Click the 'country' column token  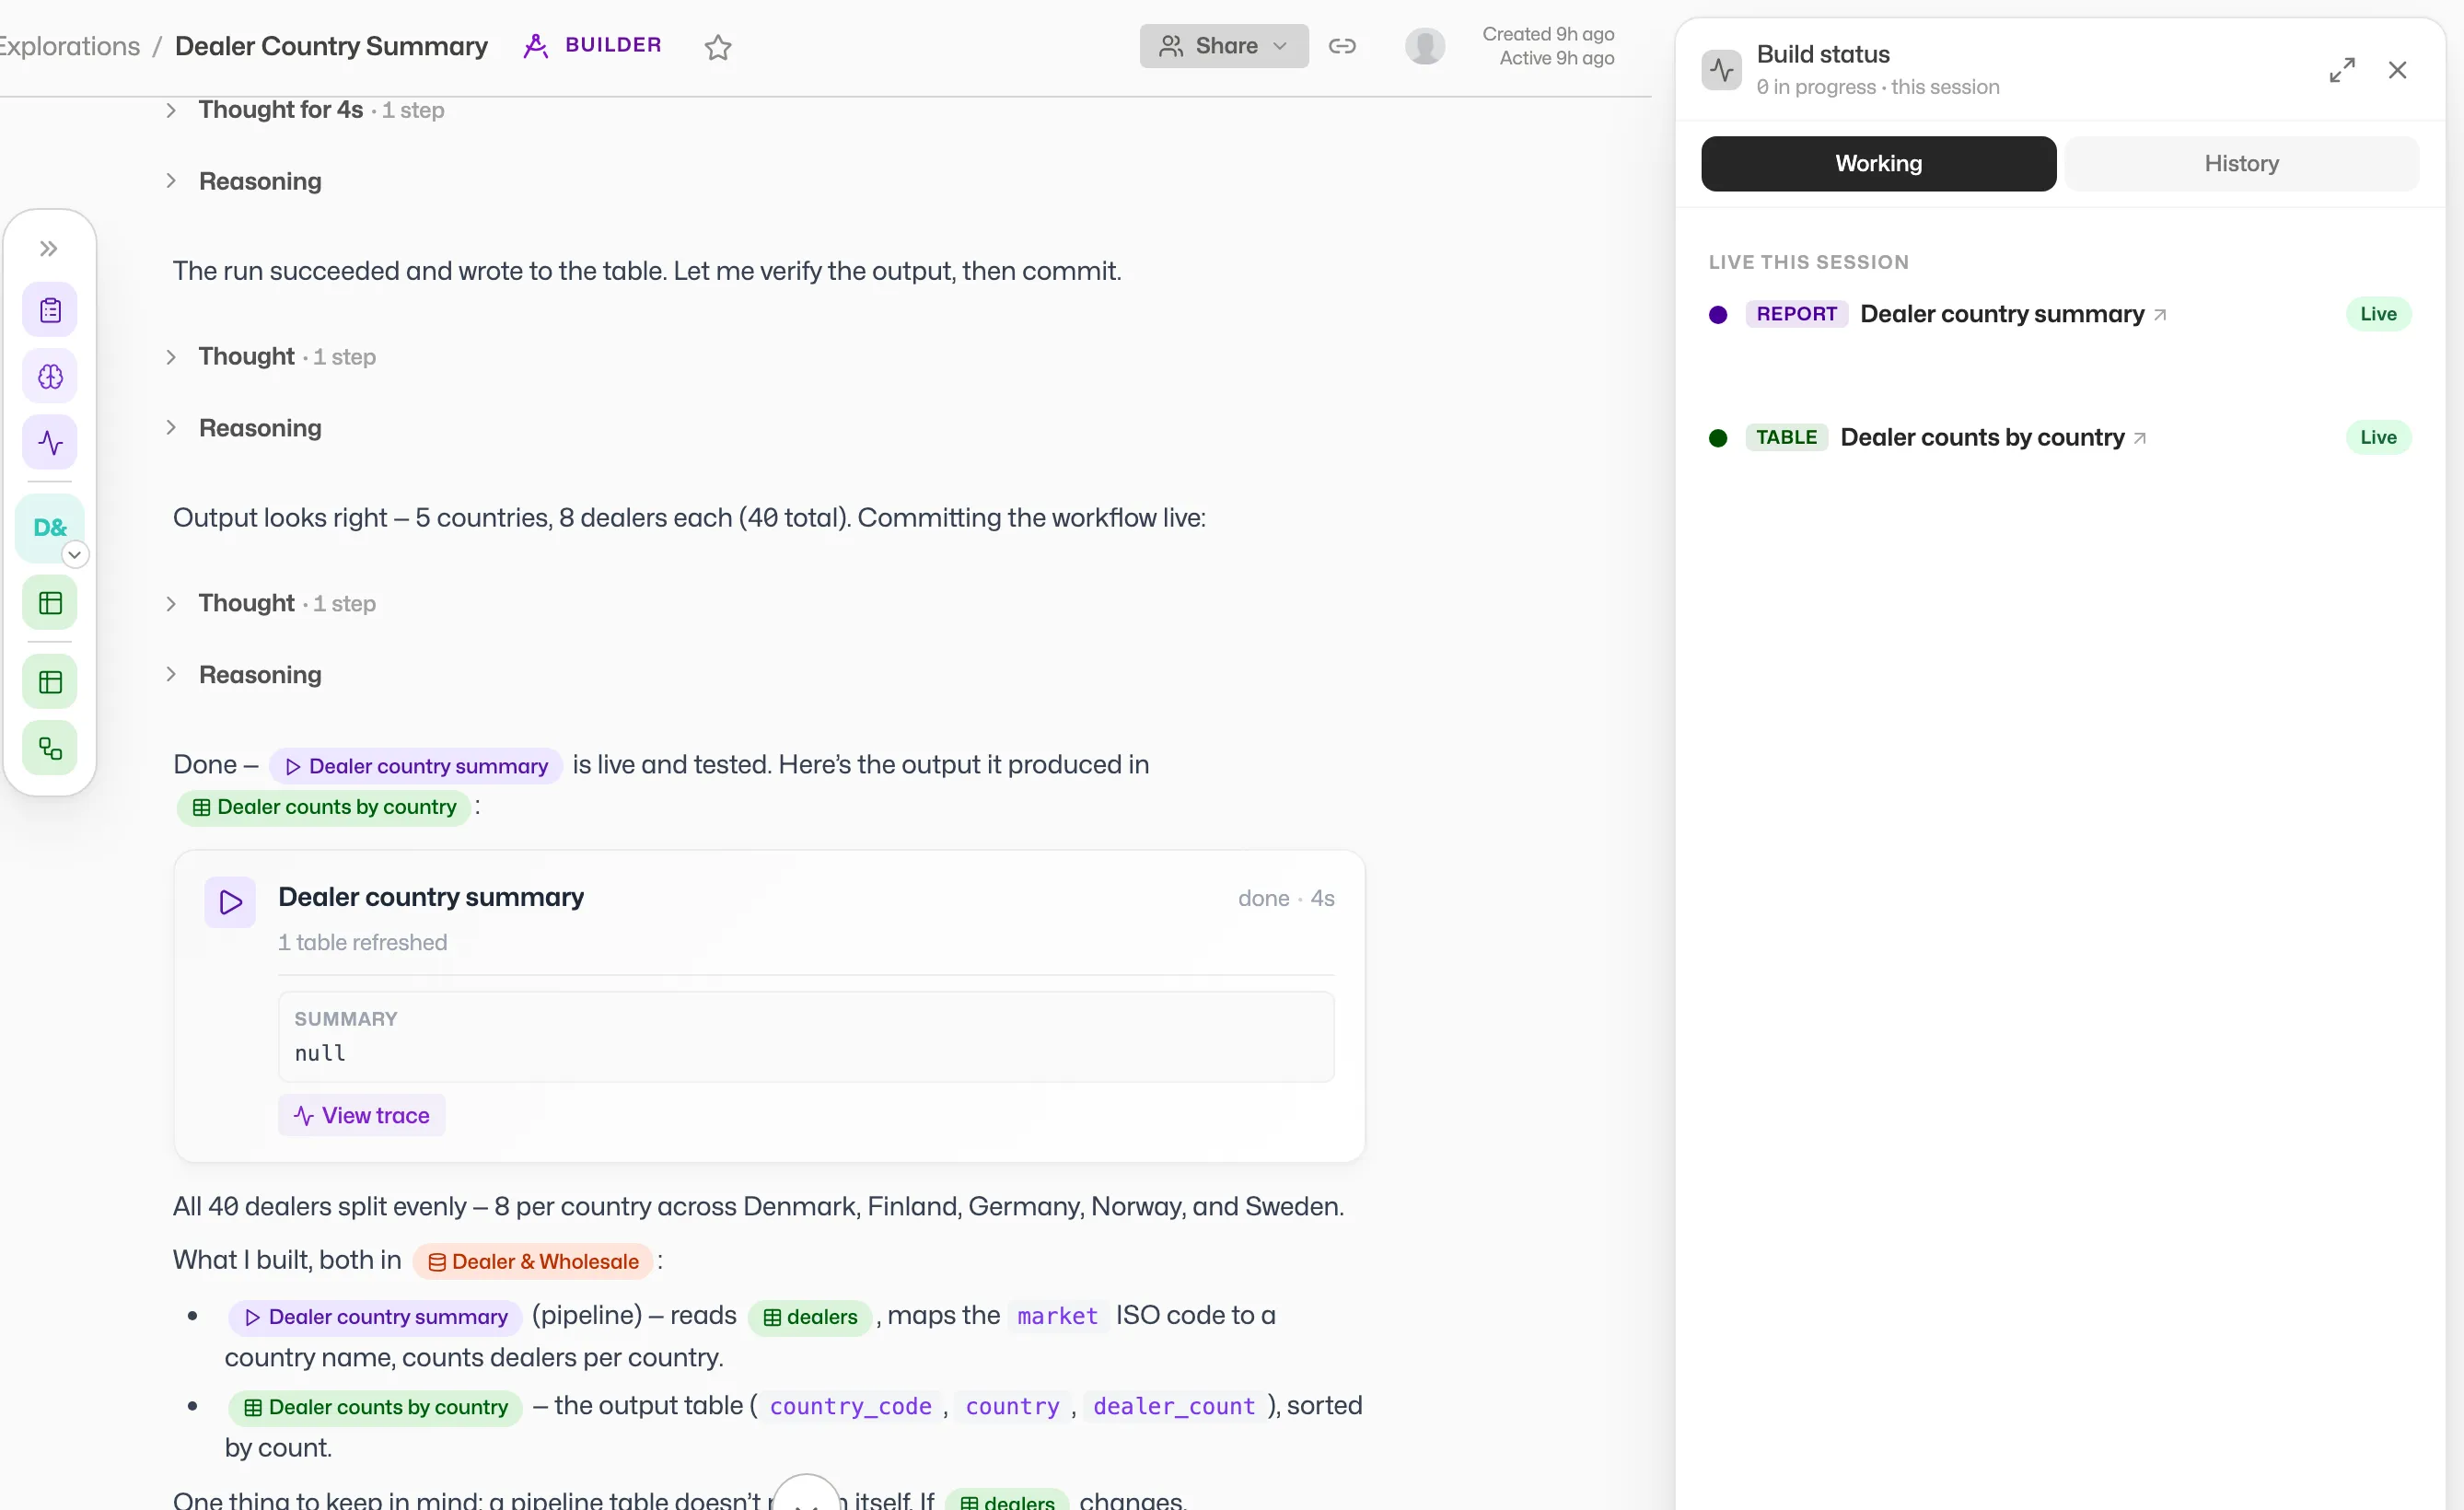[1012, 1406]
